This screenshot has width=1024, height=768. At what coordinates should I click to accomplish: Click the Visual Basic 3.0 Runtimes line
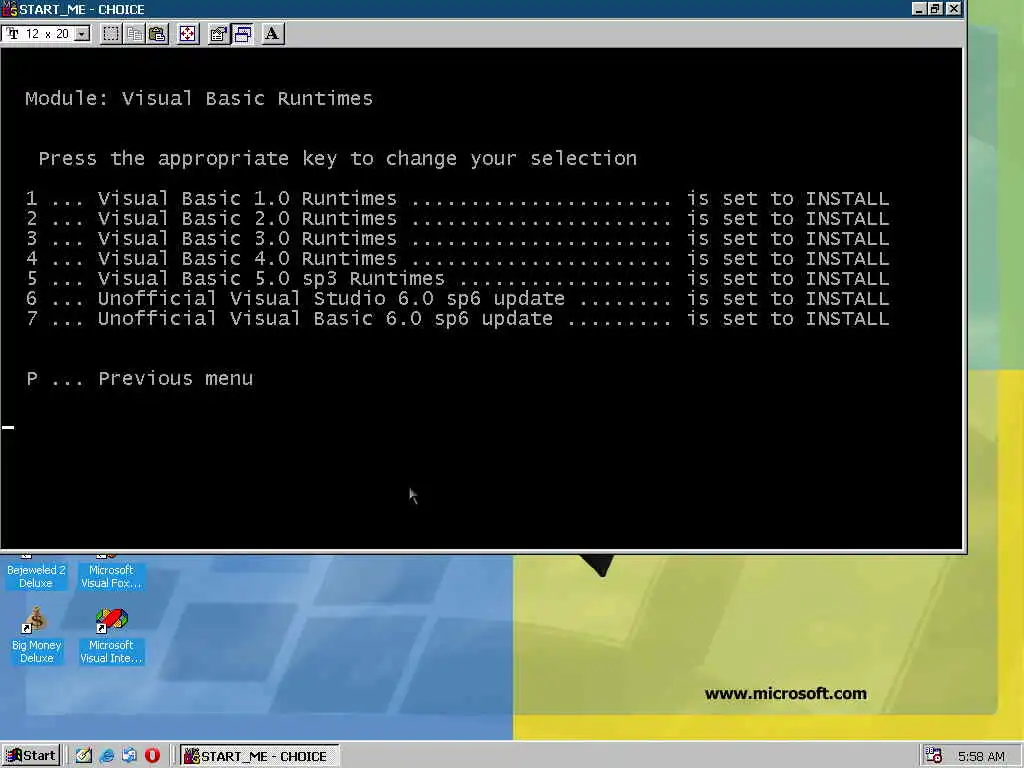click(x=457, y=238)
